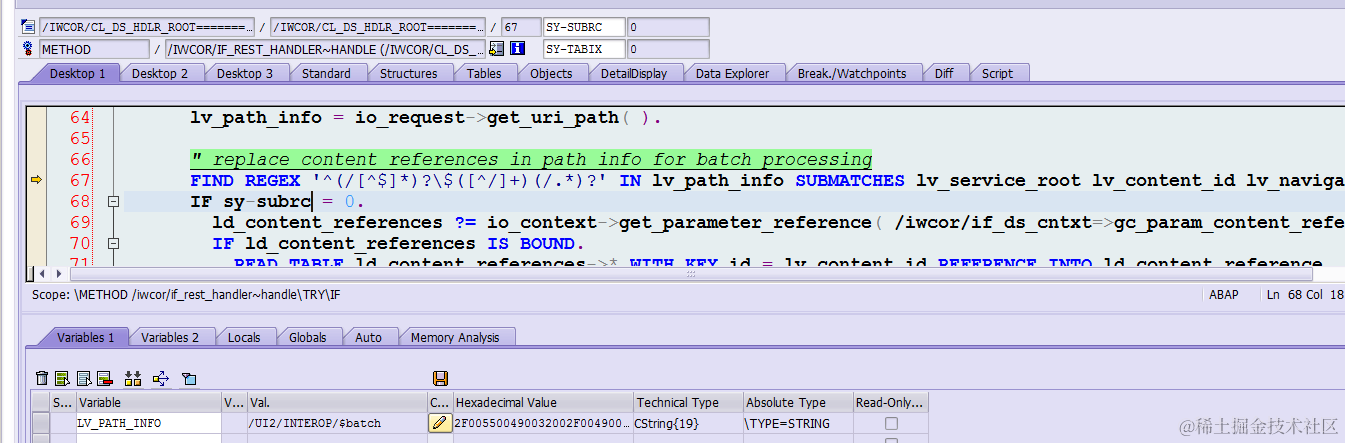Click the append row icon in variables toolbar
Image resolution: width=1345 pixels, height=443 pixels.
tap(83, 378)
